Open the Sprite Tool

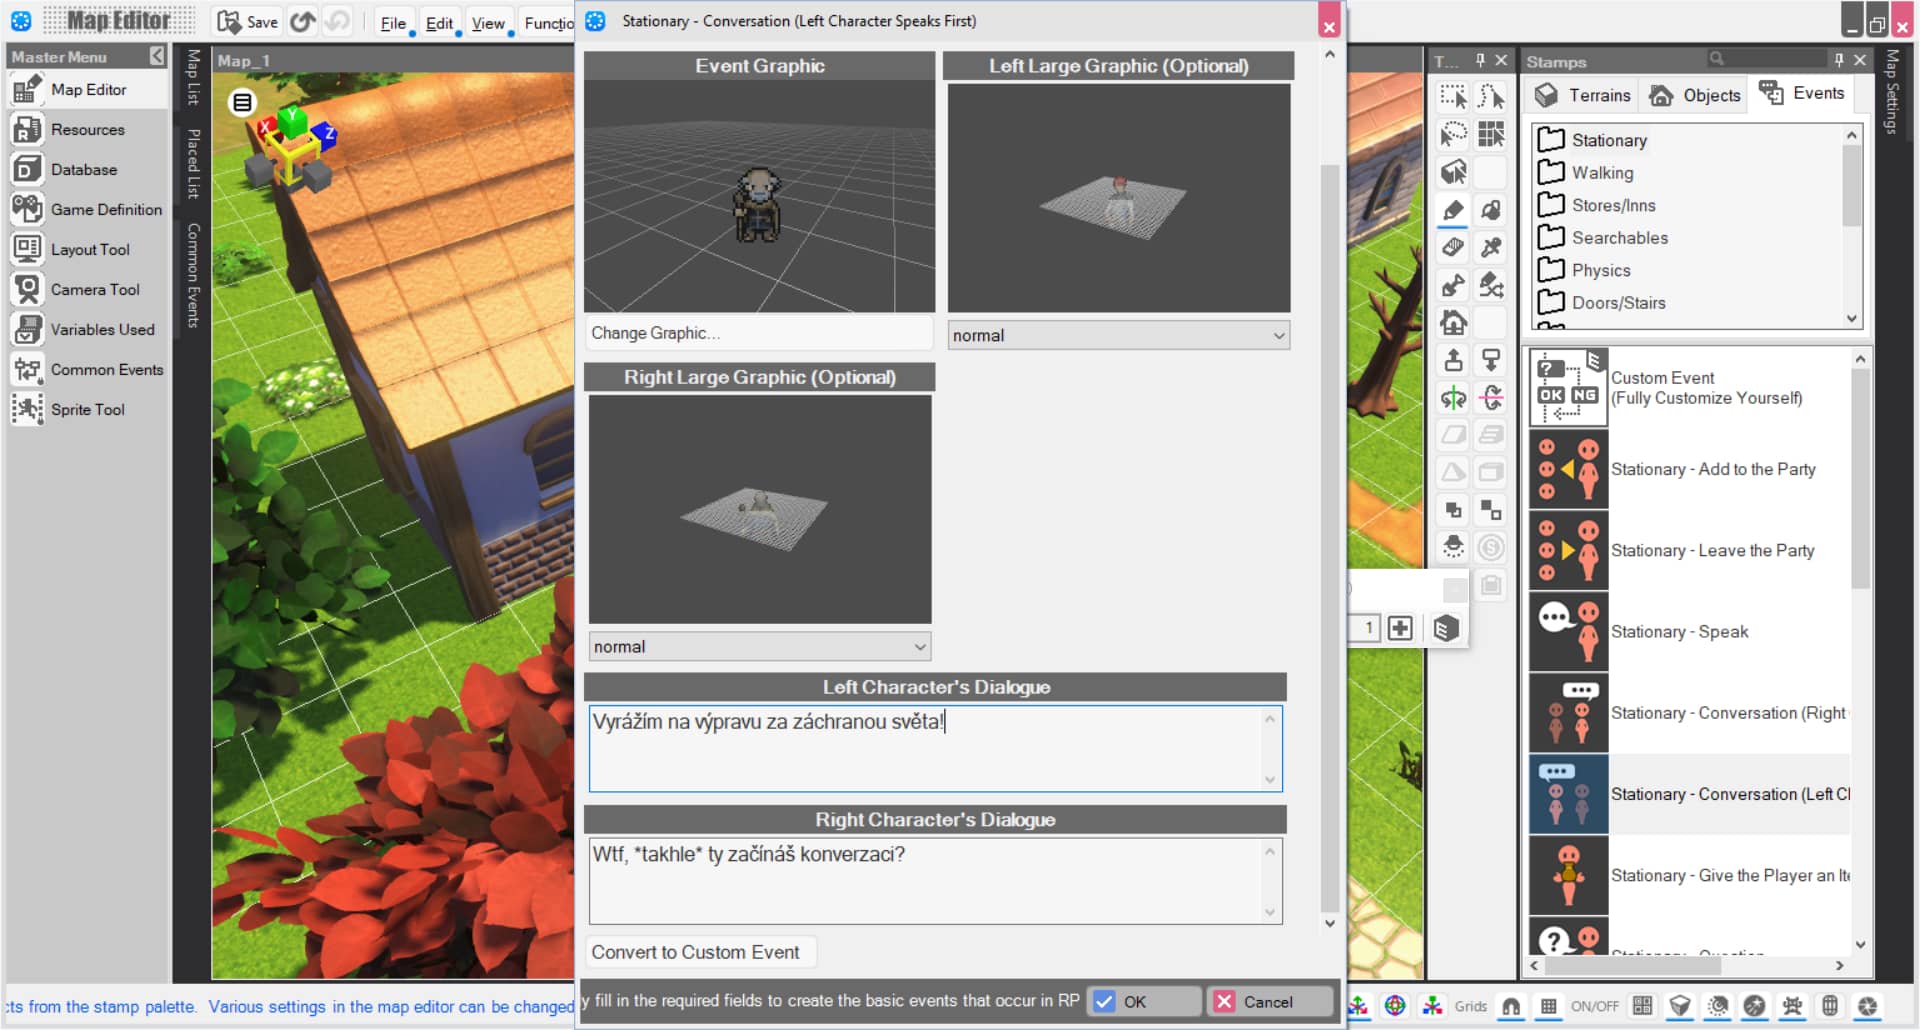88,410
